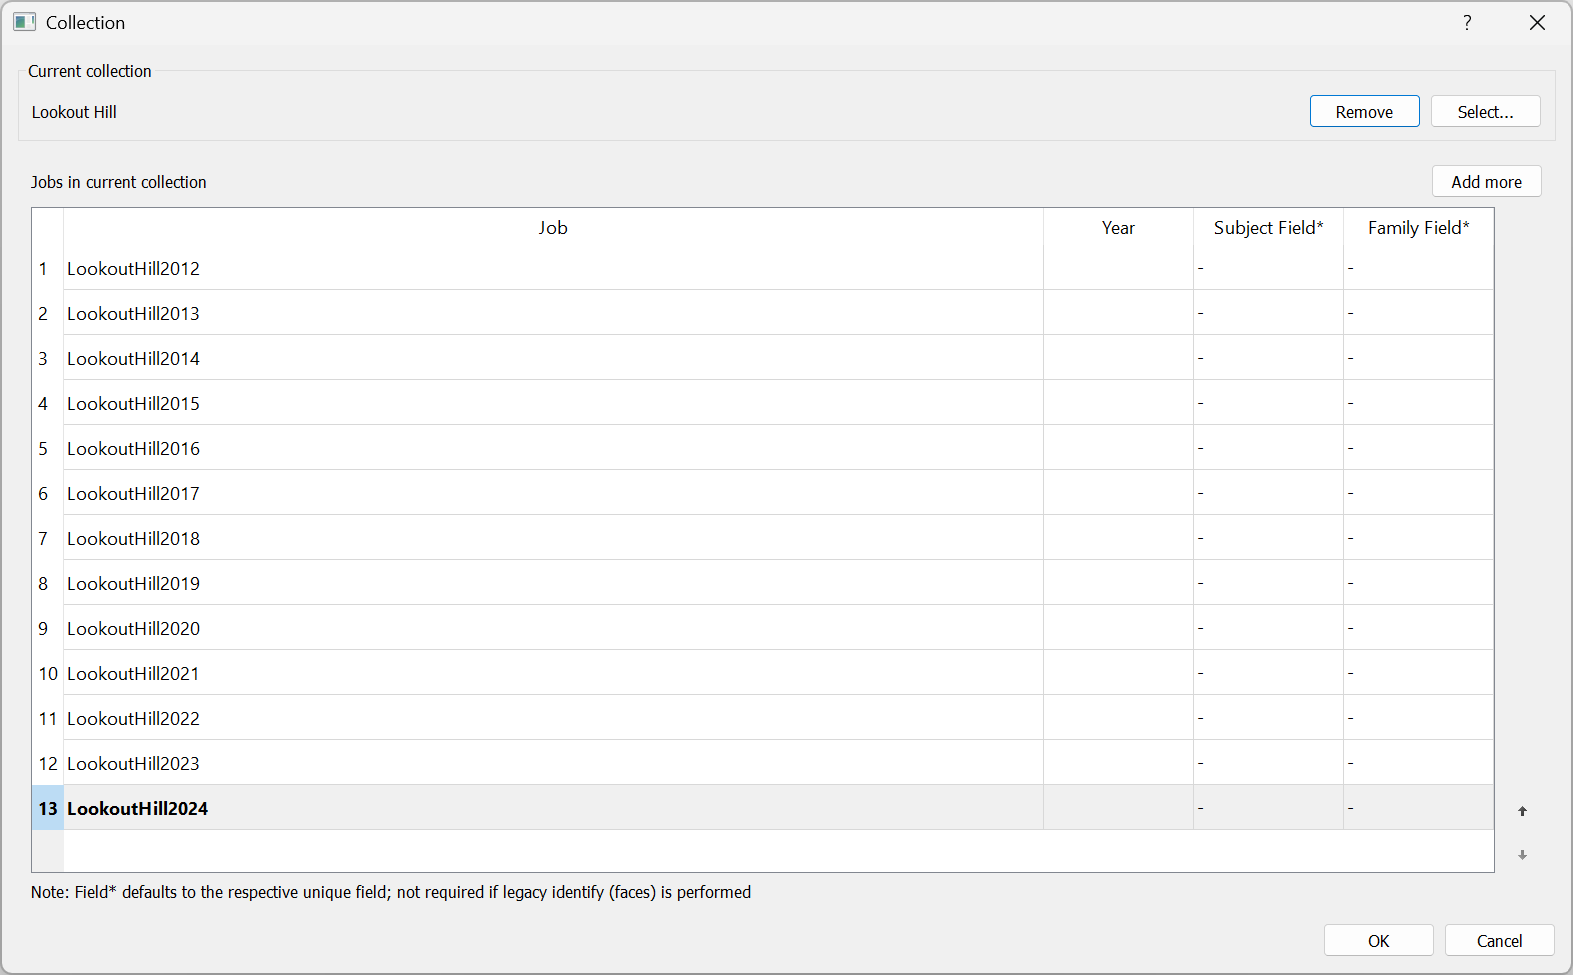Click Year cell for LookoutHill2015
Viewport: 1573px width, 975px height.
(x=1118, y=403)
